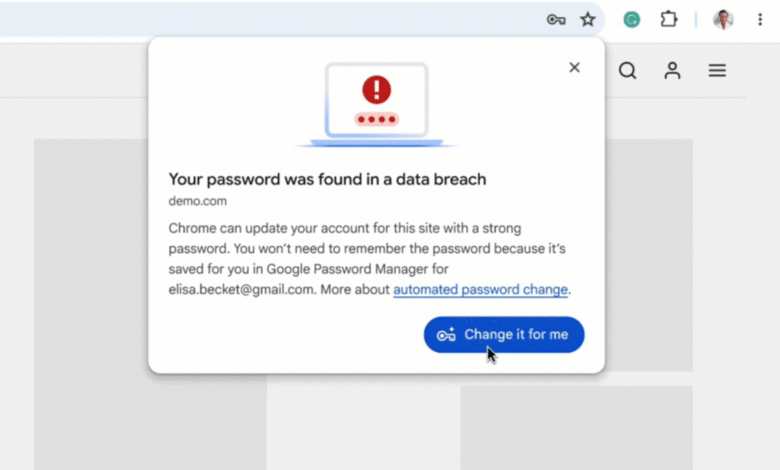The width and height of the screenshot is (780, 470).
Task: Click the red password dots in illustration
Action: [x=377, y=119]
